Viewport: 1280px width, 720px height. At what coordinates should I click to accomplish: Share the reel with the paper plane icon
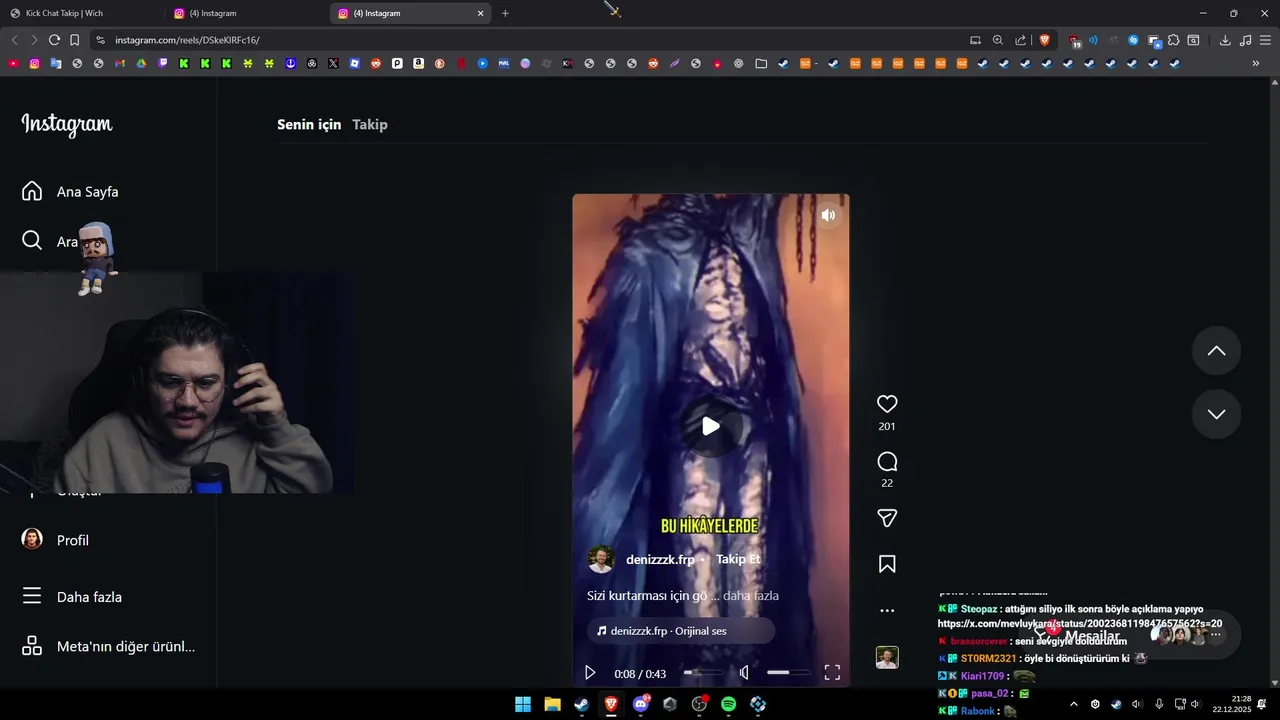887,518
